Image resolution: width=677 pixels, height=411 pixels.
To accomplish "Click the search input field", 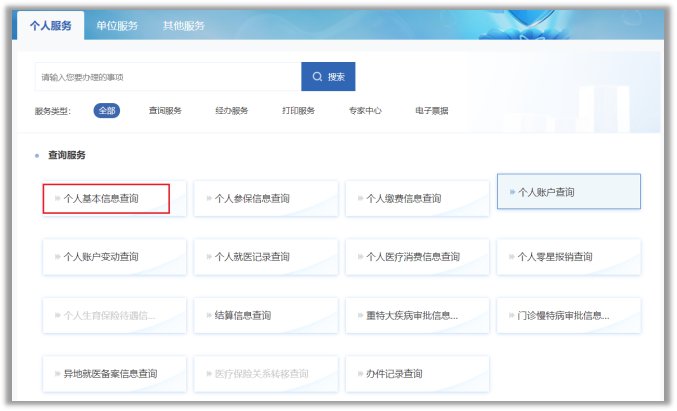I will [167, 77].
